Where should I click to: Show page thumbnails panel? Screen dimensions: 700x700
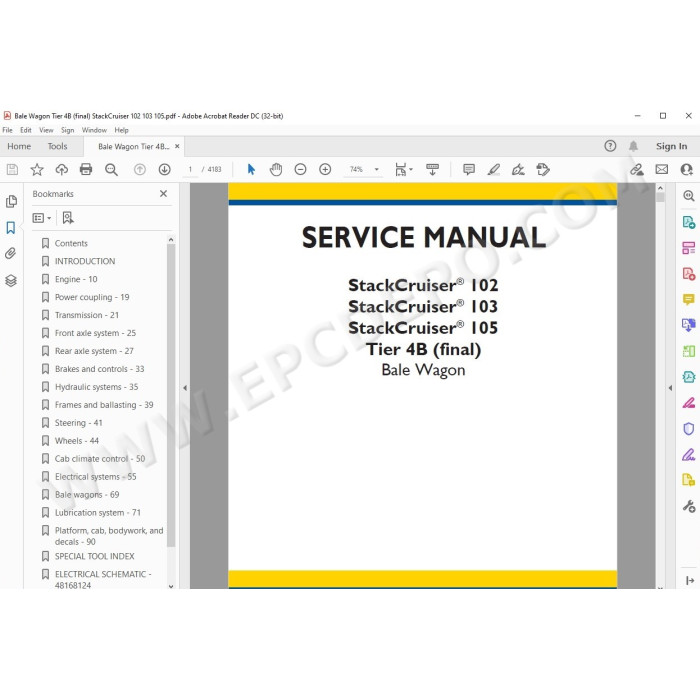[11, 201]
